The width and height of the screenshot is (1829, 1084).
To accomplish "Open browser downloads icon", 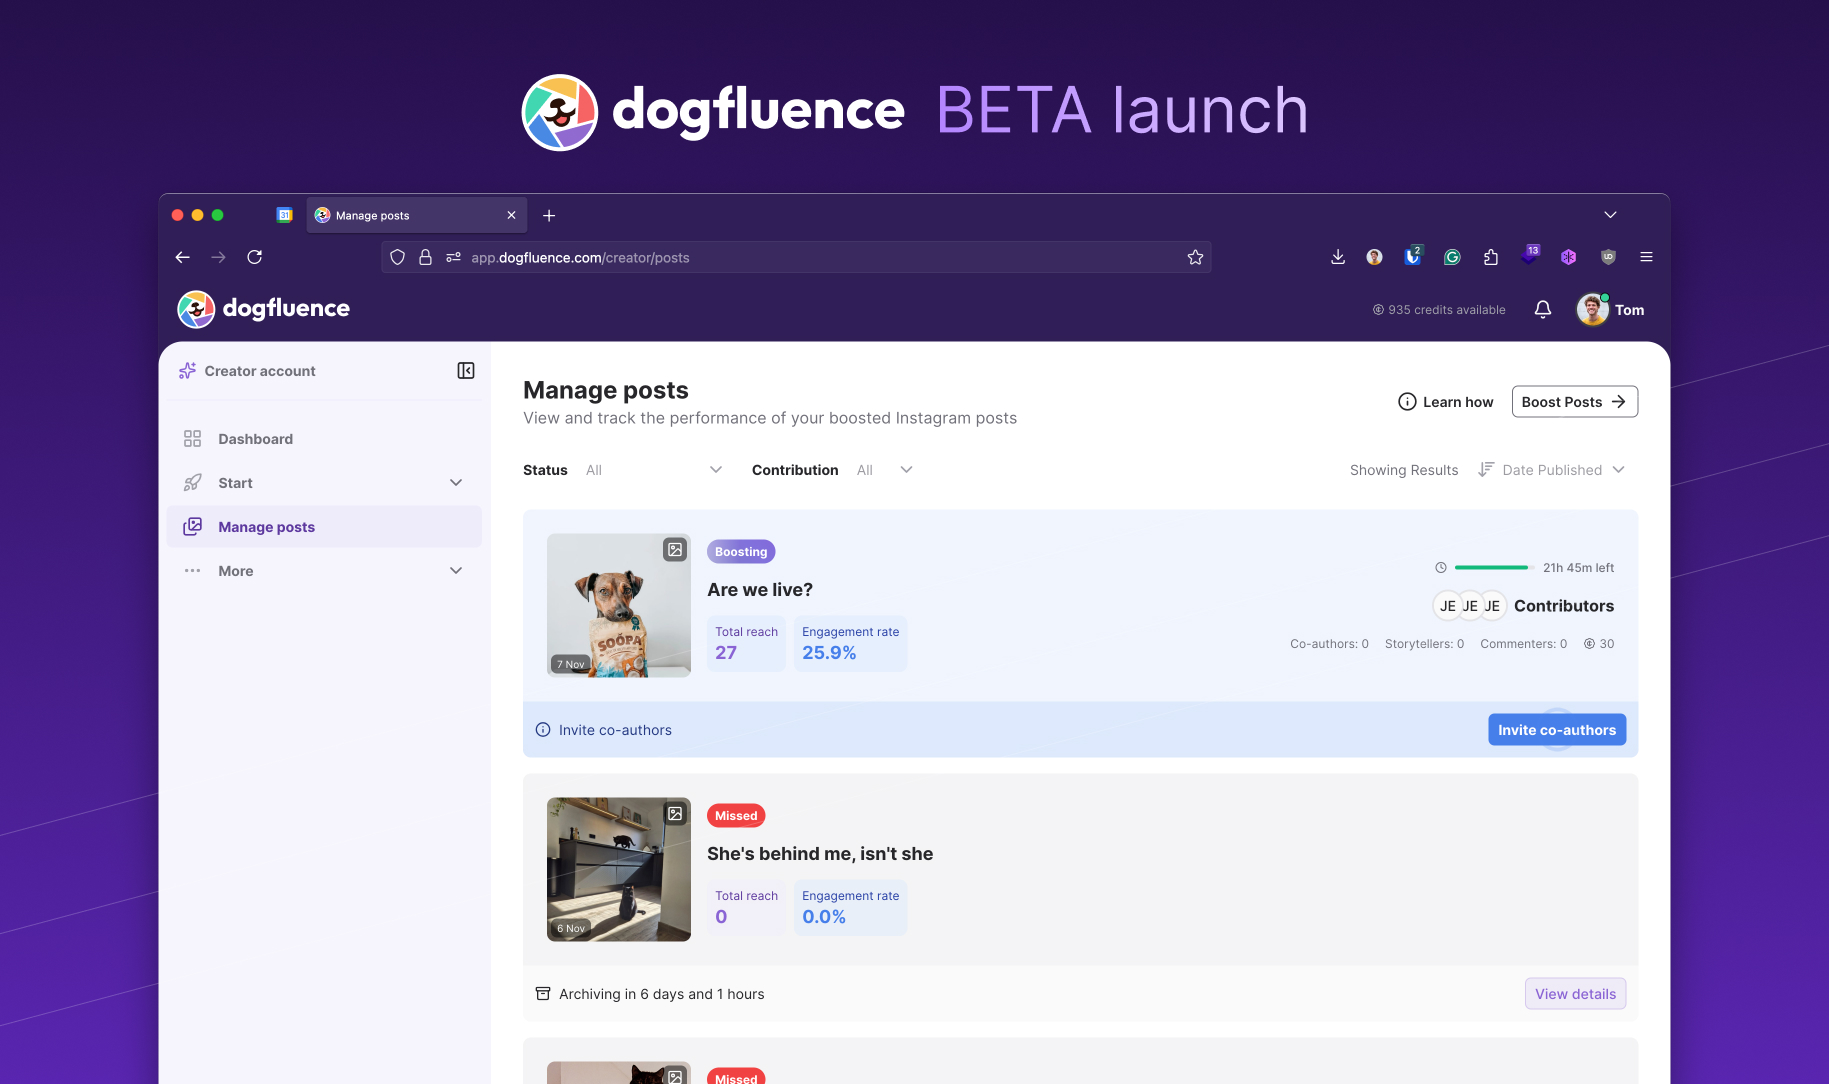I will 1338,258.
